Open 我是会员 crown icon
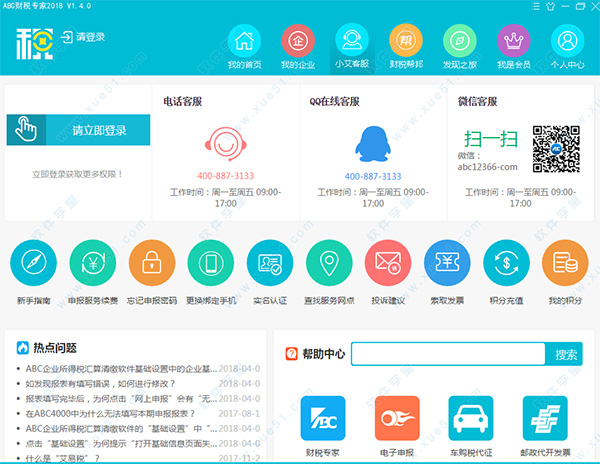Image resolution: width=600 pixels, height=464 pixels. [x=514, y=41]
